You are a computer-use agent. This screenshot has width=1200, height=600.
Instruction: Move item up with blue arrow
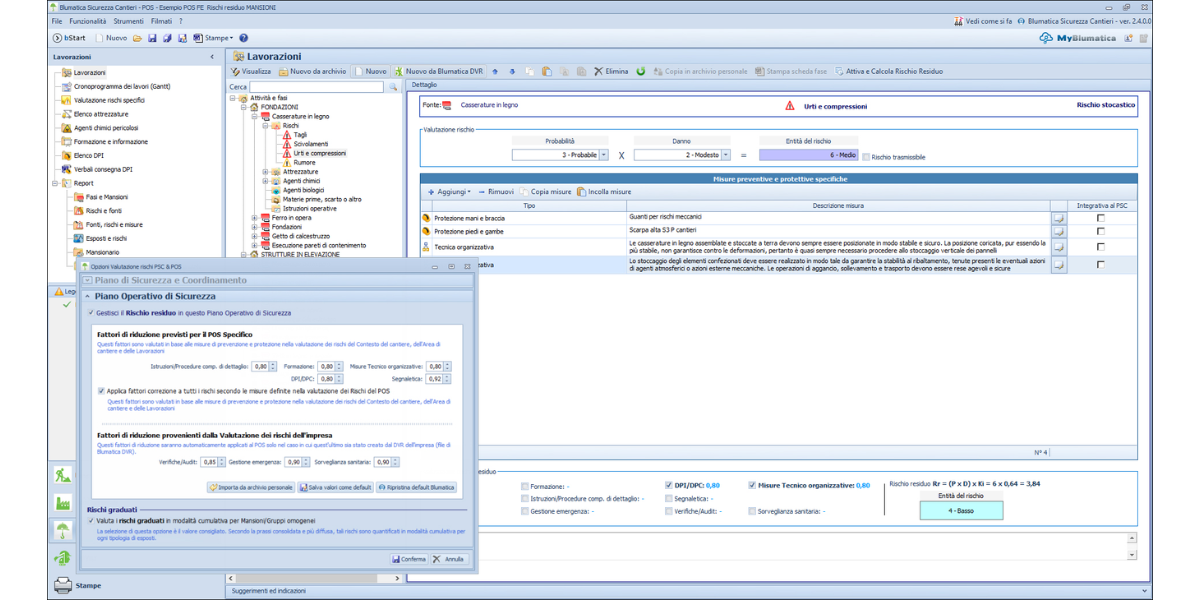[497, 72]
